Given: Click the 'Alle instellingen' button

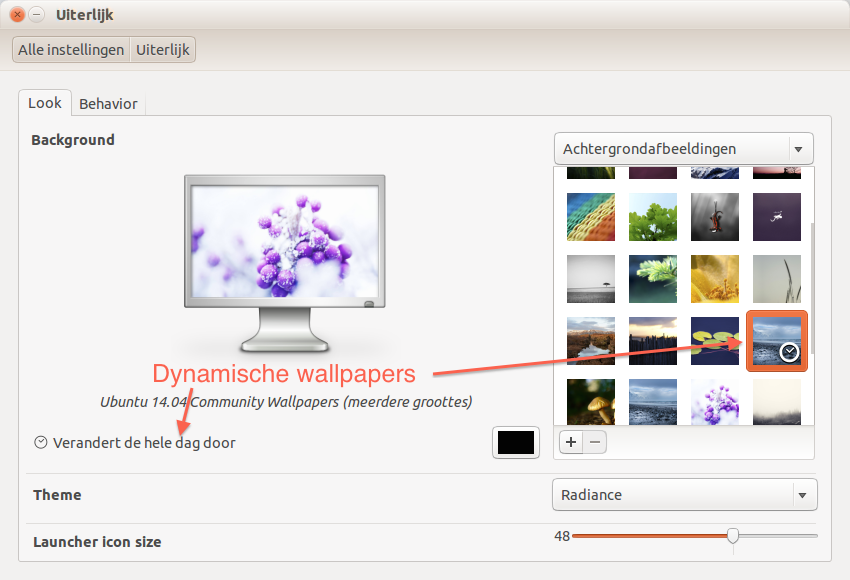Looking at the screenshot, I should pyautogui.click(x=71, y=49).
